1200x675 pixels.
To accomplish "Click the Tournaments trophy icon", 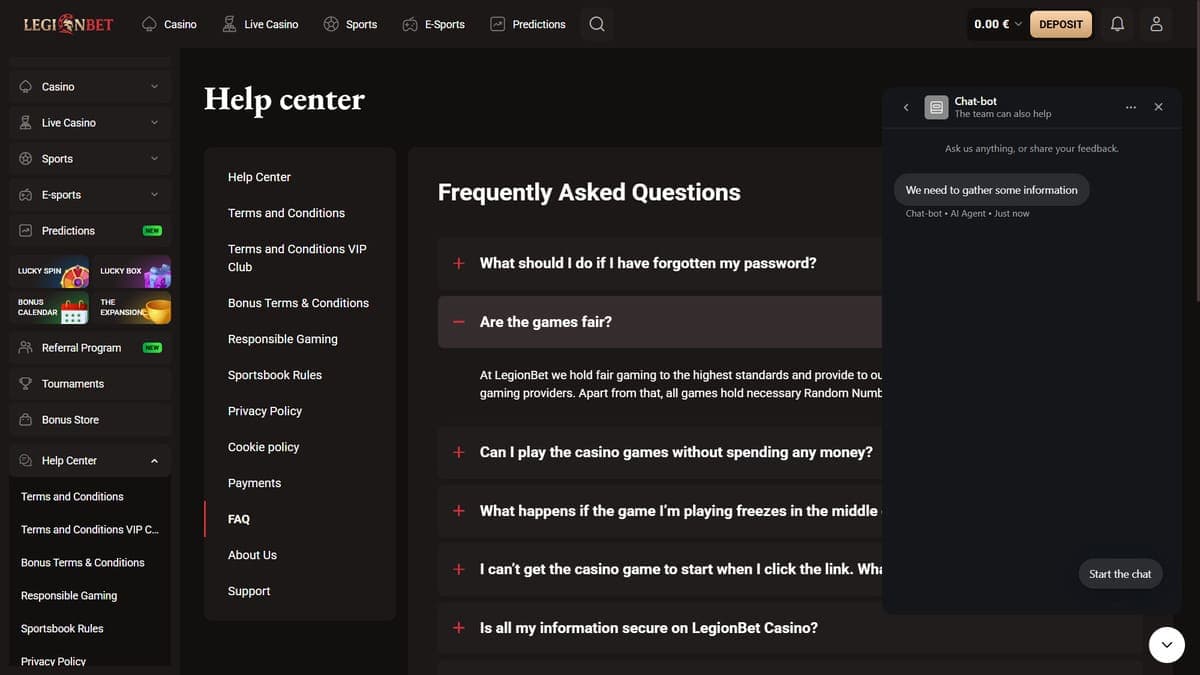I will click(x=26, y=384).
